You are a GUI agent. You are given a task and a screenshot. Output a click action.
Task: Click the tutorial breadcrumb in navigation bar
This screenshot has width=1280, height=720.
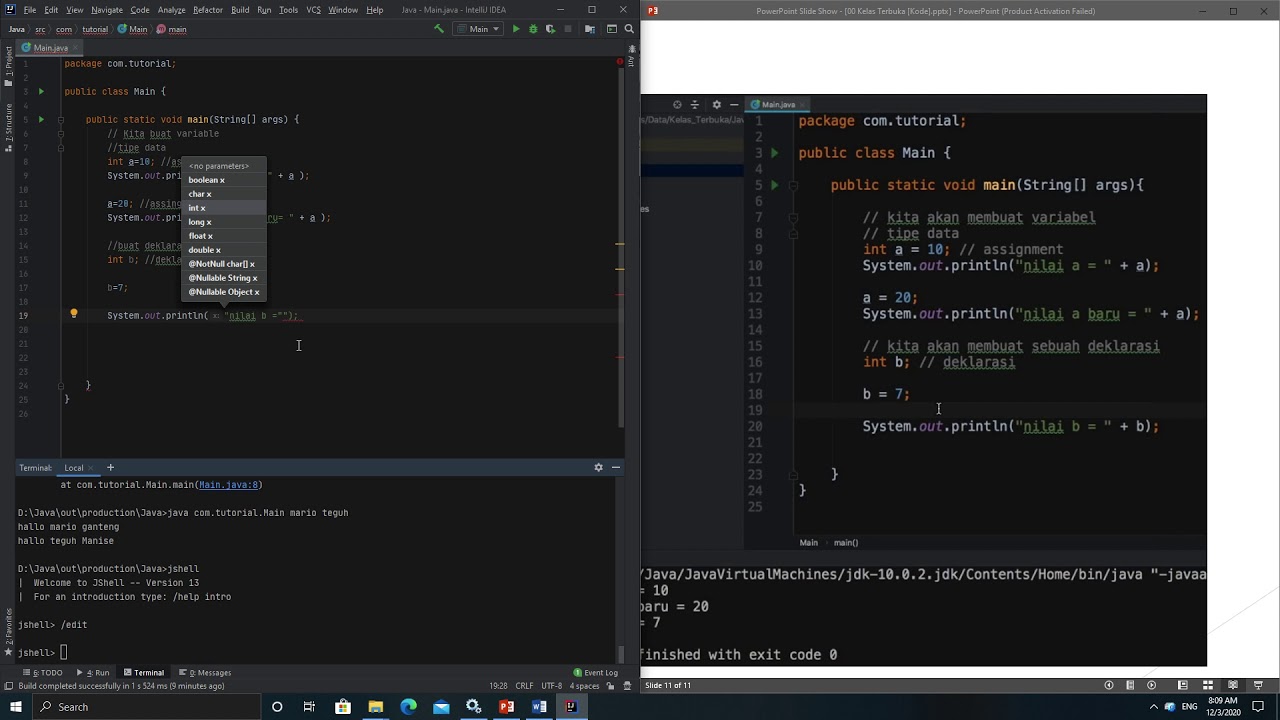(95, 29)
